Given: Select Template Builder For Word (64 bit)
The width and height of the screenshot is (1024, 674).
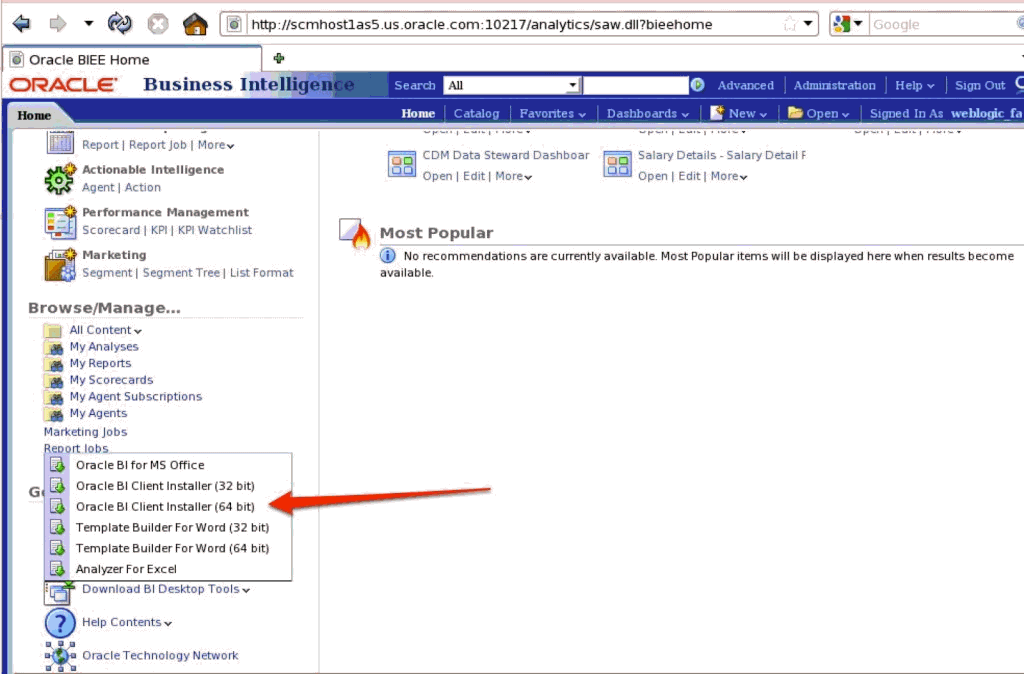Looking at the screenshot, I should (x=168, y=549).
